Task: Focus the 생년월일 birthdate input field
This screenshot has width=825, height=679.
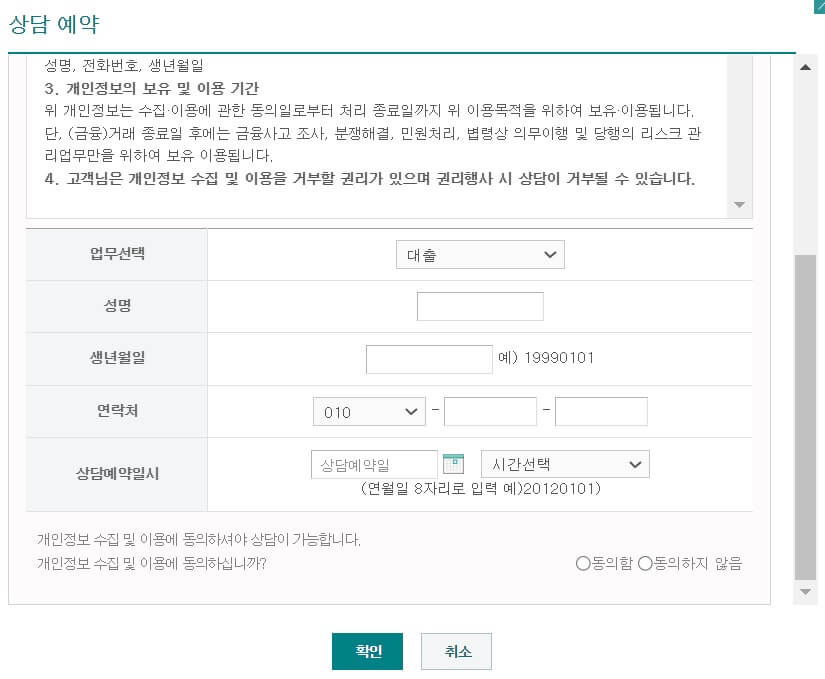Action: click(x=429, y=359)
